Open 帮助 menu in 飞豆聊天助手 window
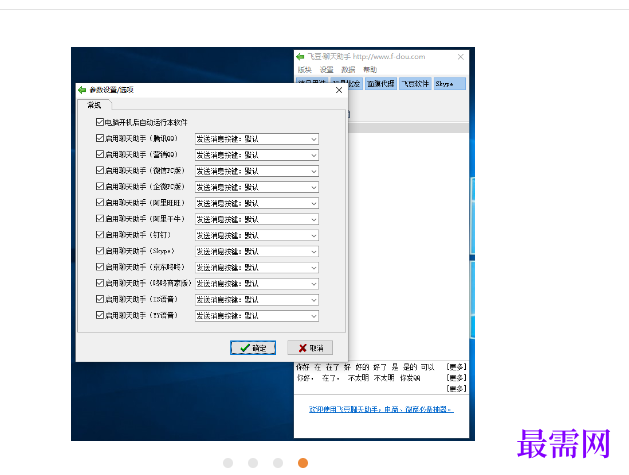 click(x=370, y=70)
